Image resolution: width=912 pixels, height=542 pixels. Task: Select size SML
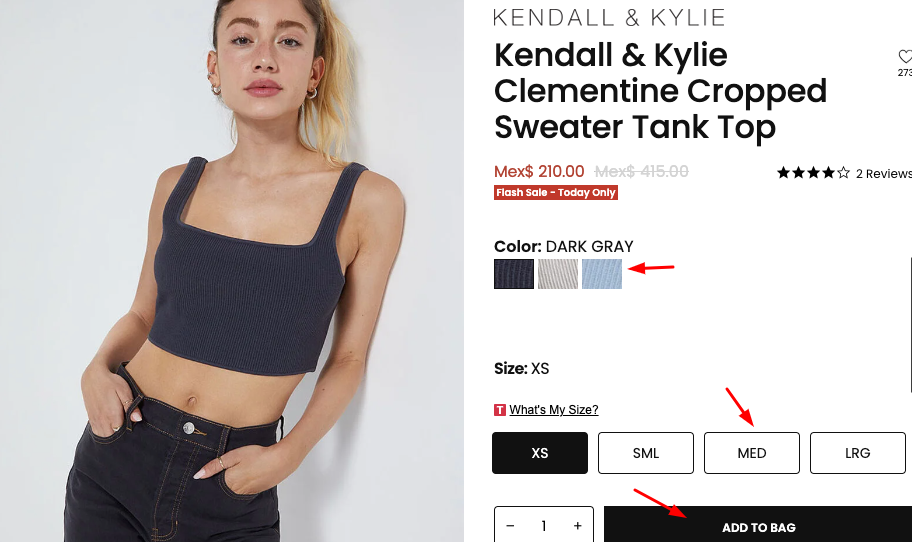click(x=646, y=453)
